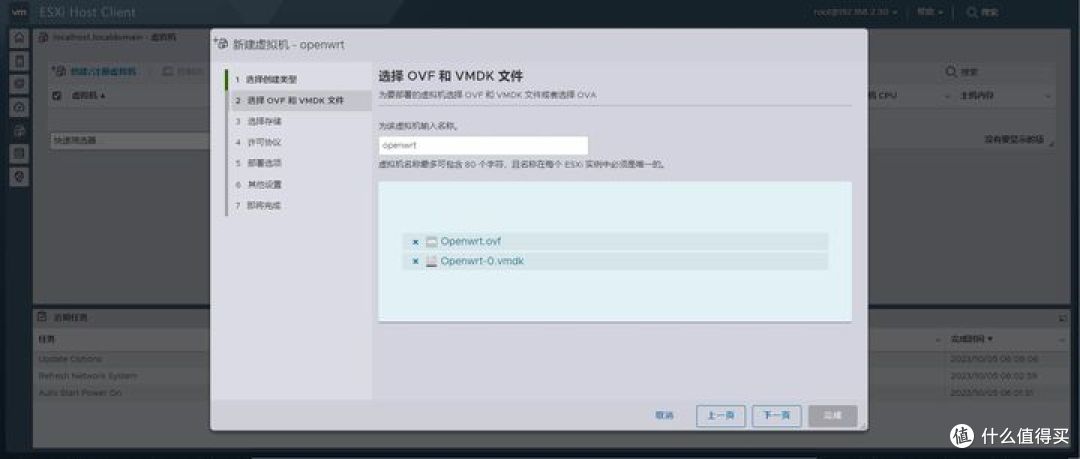
Task: Remove Openwrt-0.vmdk with its x icon
Action: click(x=415, y=261)
